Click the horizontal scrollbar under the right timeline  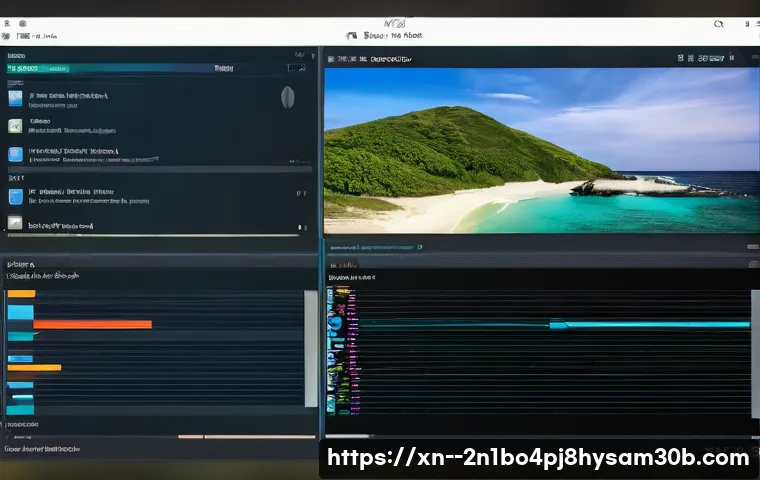click(348, 436)
